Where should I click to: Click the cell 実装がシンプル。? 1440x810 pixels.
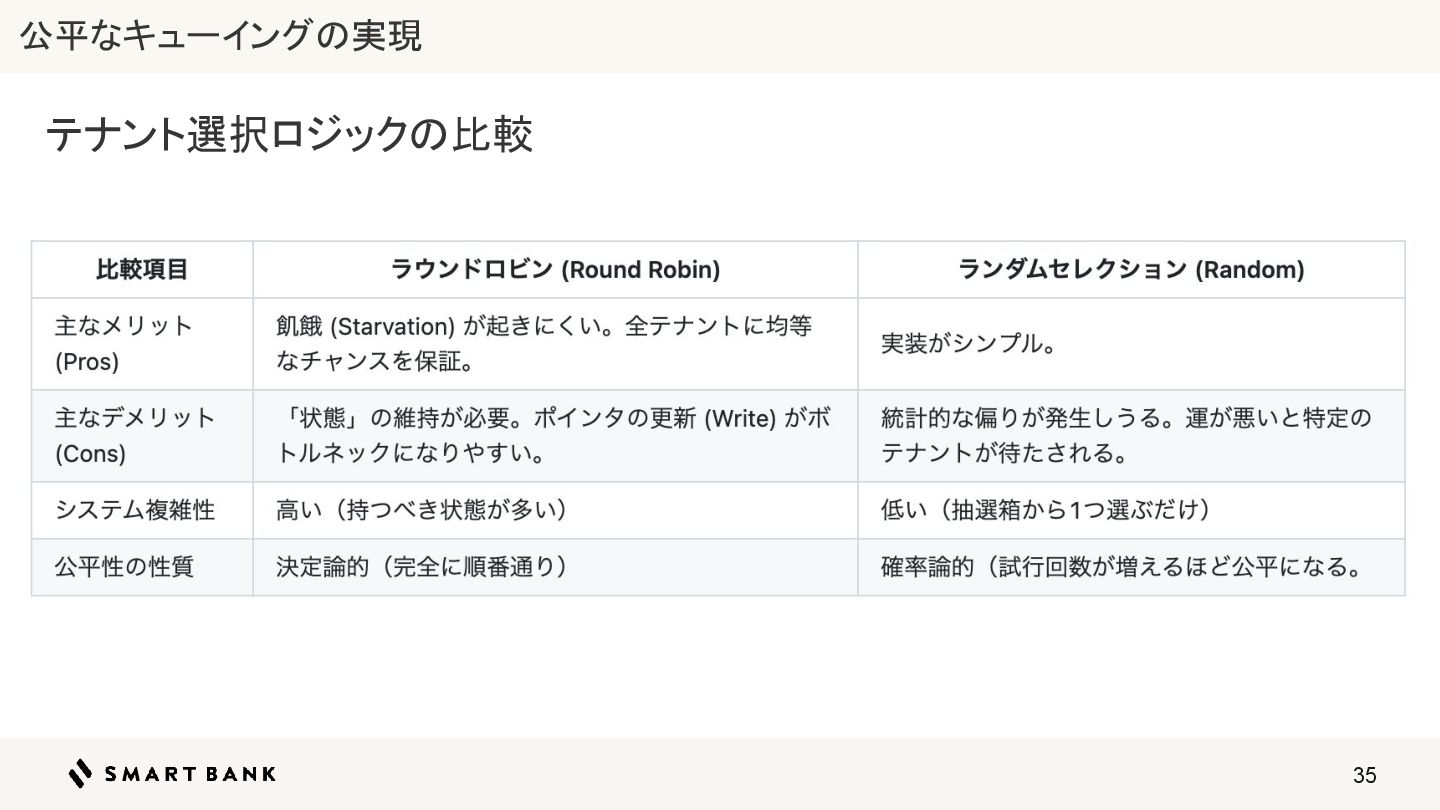point(1131,344)
